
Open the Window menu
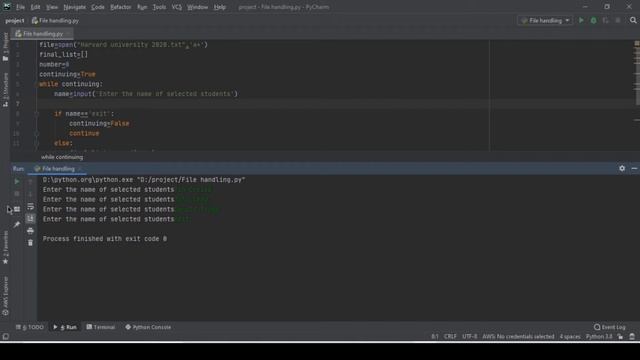198,7
